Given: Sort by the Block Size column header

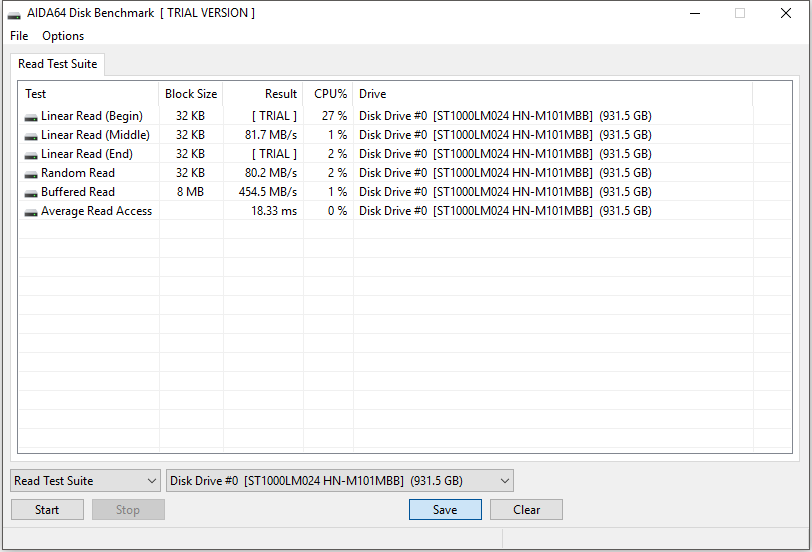Looking at the screenshot, I should [x=191, y=94].
